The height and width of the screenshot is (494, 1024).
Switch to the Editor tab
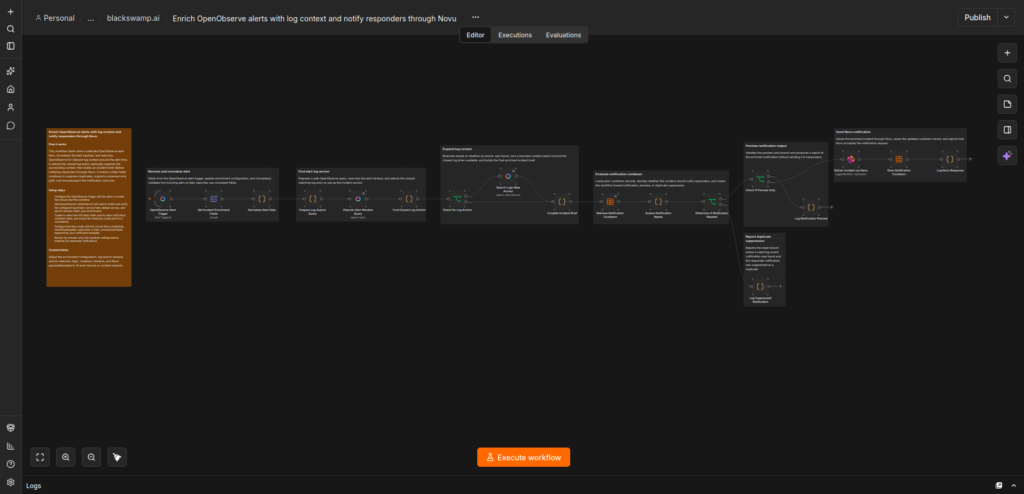tap(475, 35)
